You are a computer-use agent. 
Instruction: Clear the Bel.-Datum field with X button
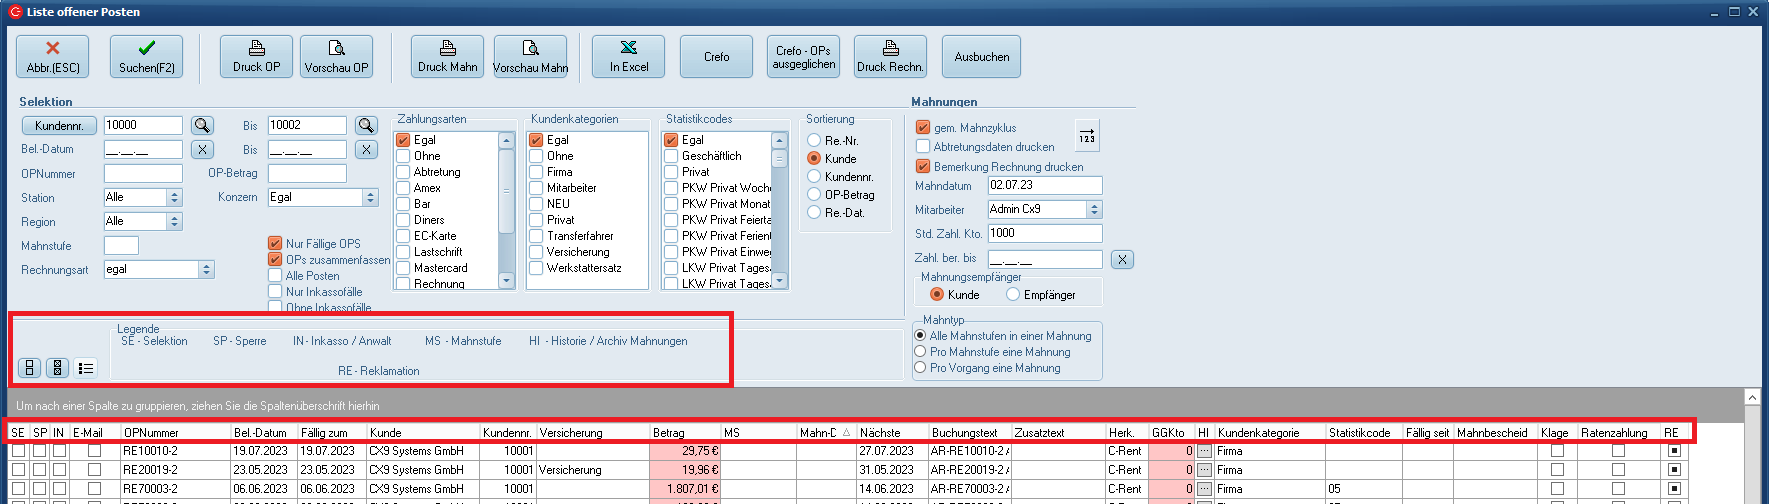point(203,149)
